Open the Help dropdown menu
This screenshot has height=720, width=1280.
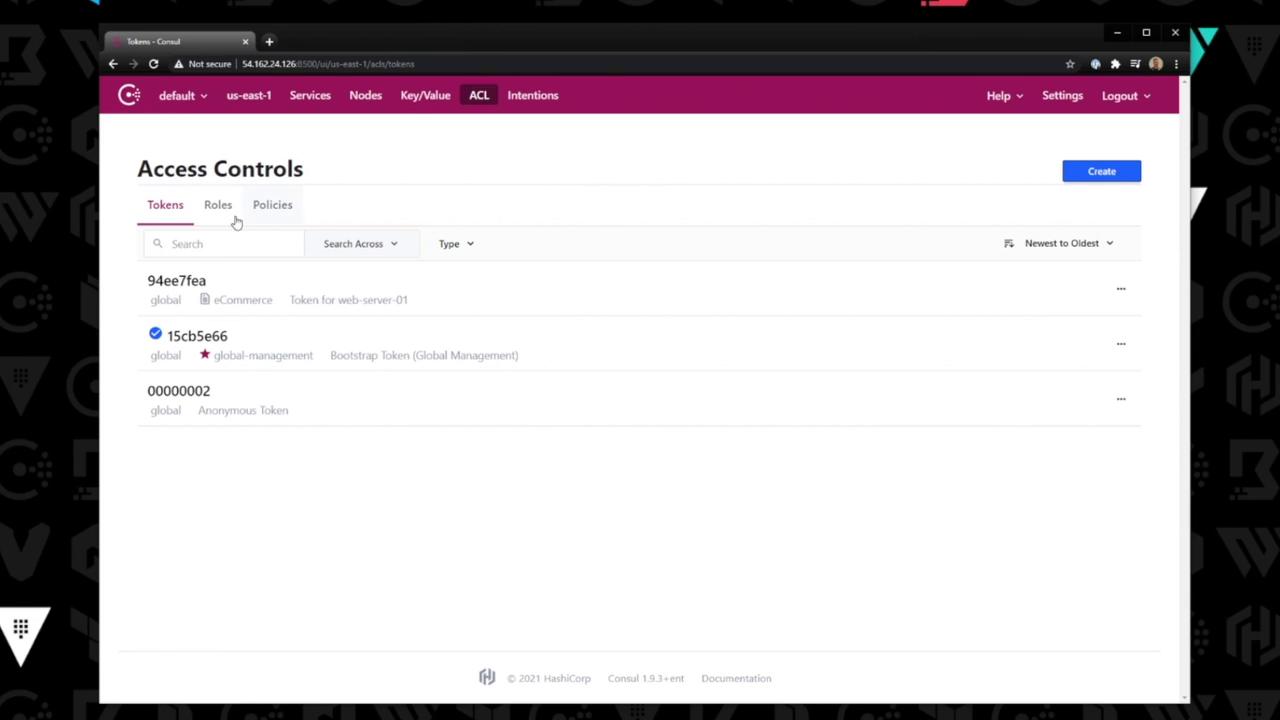[1004, 96]
